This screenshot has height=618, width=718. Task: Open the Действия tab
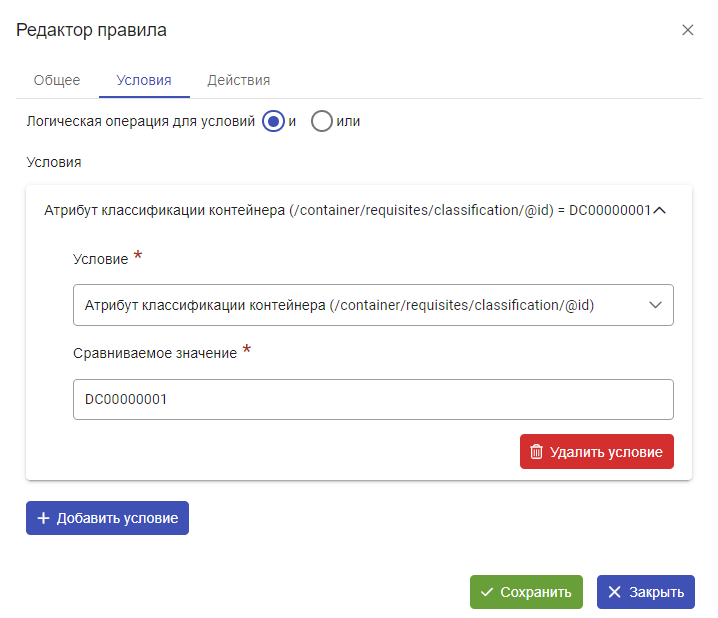239,80
